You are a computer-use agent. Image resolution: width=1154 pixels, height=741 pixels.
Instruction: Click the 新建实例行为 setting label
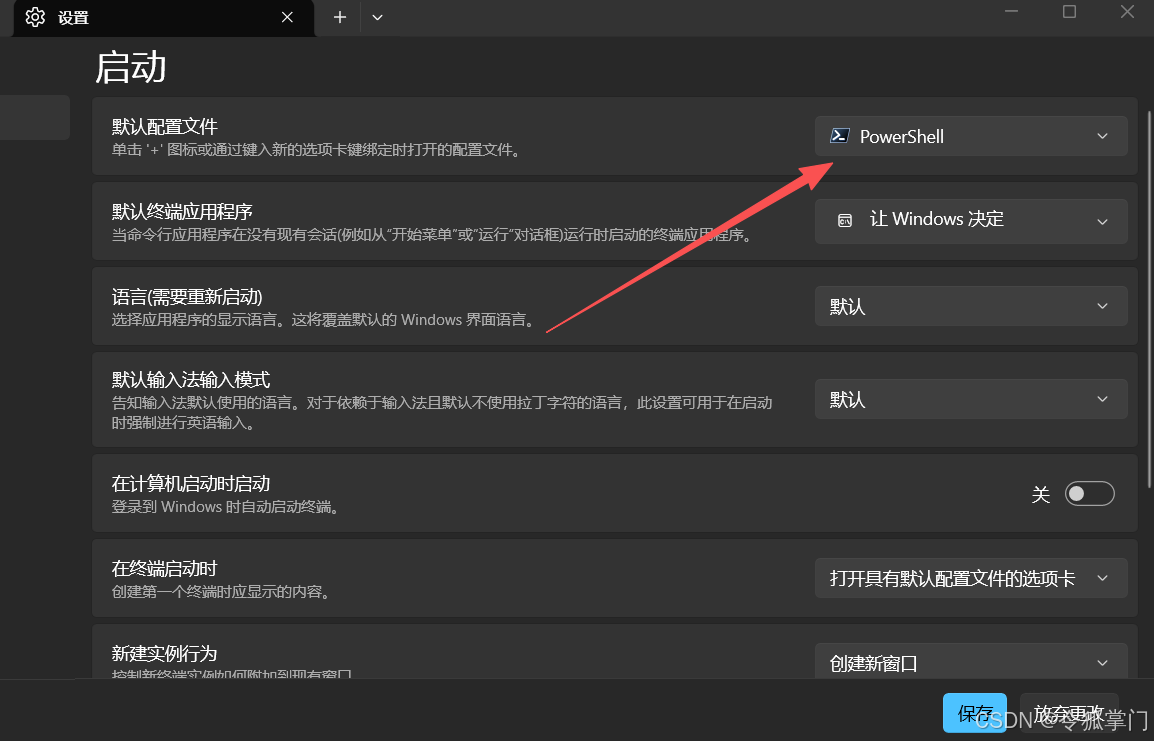pos(165,653)
